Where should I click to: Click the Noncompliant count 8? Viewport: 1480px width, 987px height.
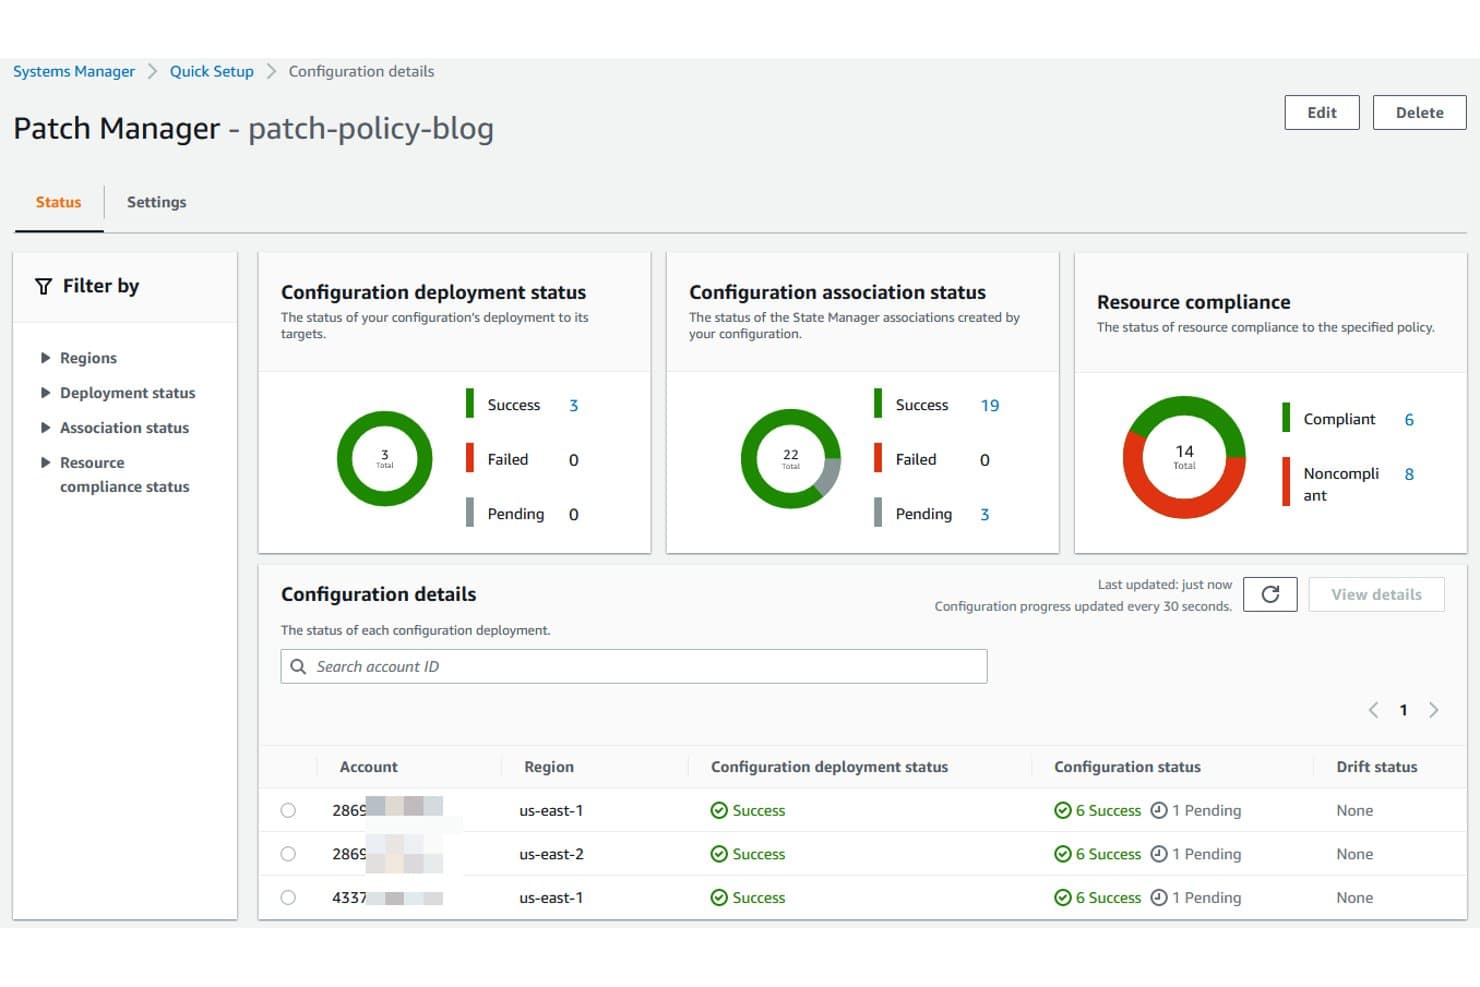coord(1409,474)
